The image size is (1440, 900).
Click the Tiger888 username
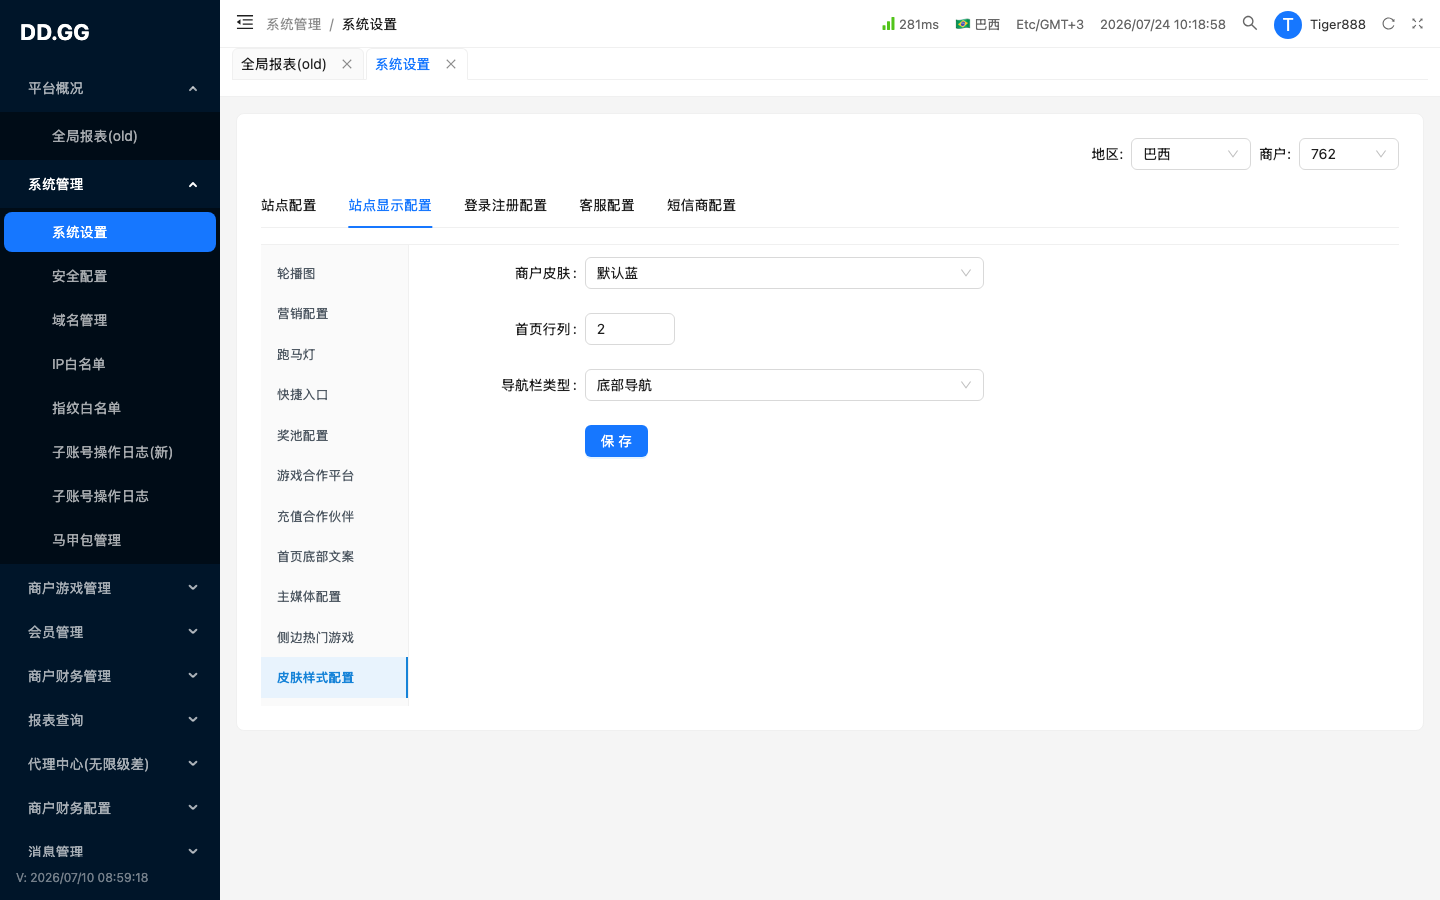point(1338,24)
